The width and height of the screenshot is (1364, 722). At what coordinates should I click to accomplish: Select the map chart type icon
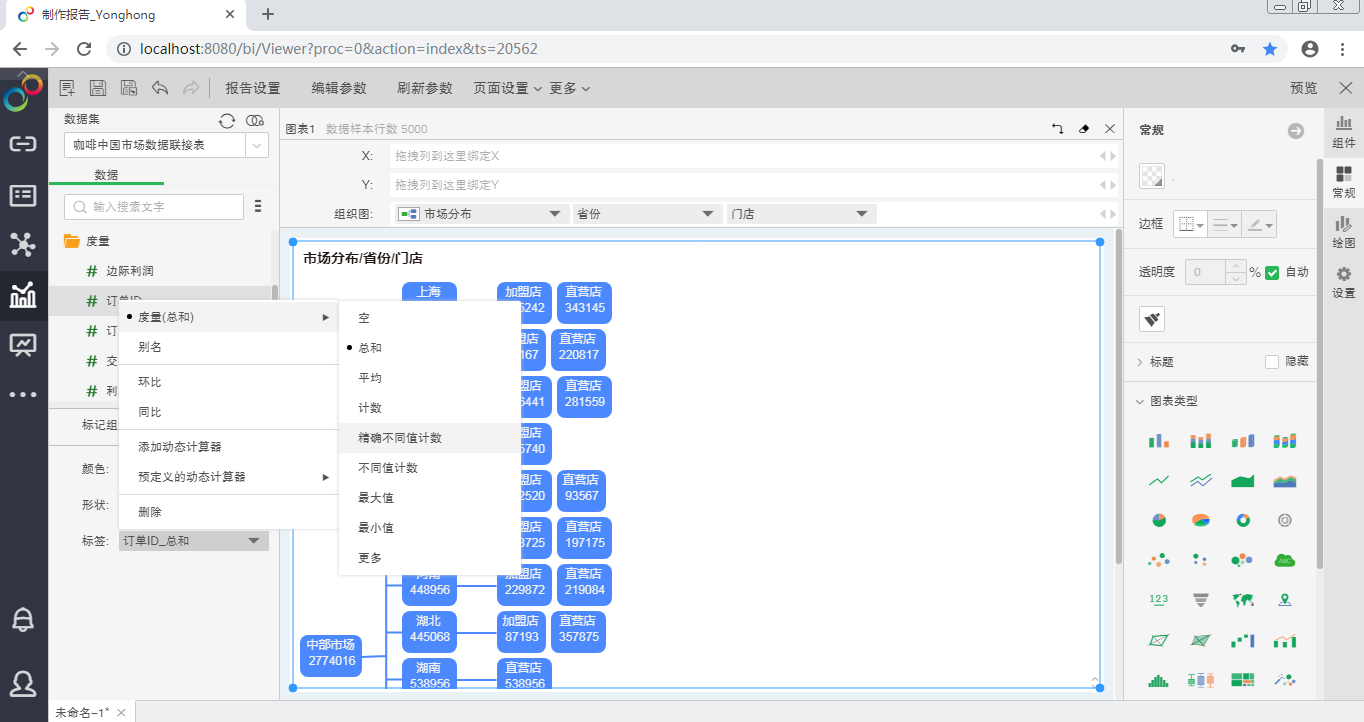pos(1242,600)
